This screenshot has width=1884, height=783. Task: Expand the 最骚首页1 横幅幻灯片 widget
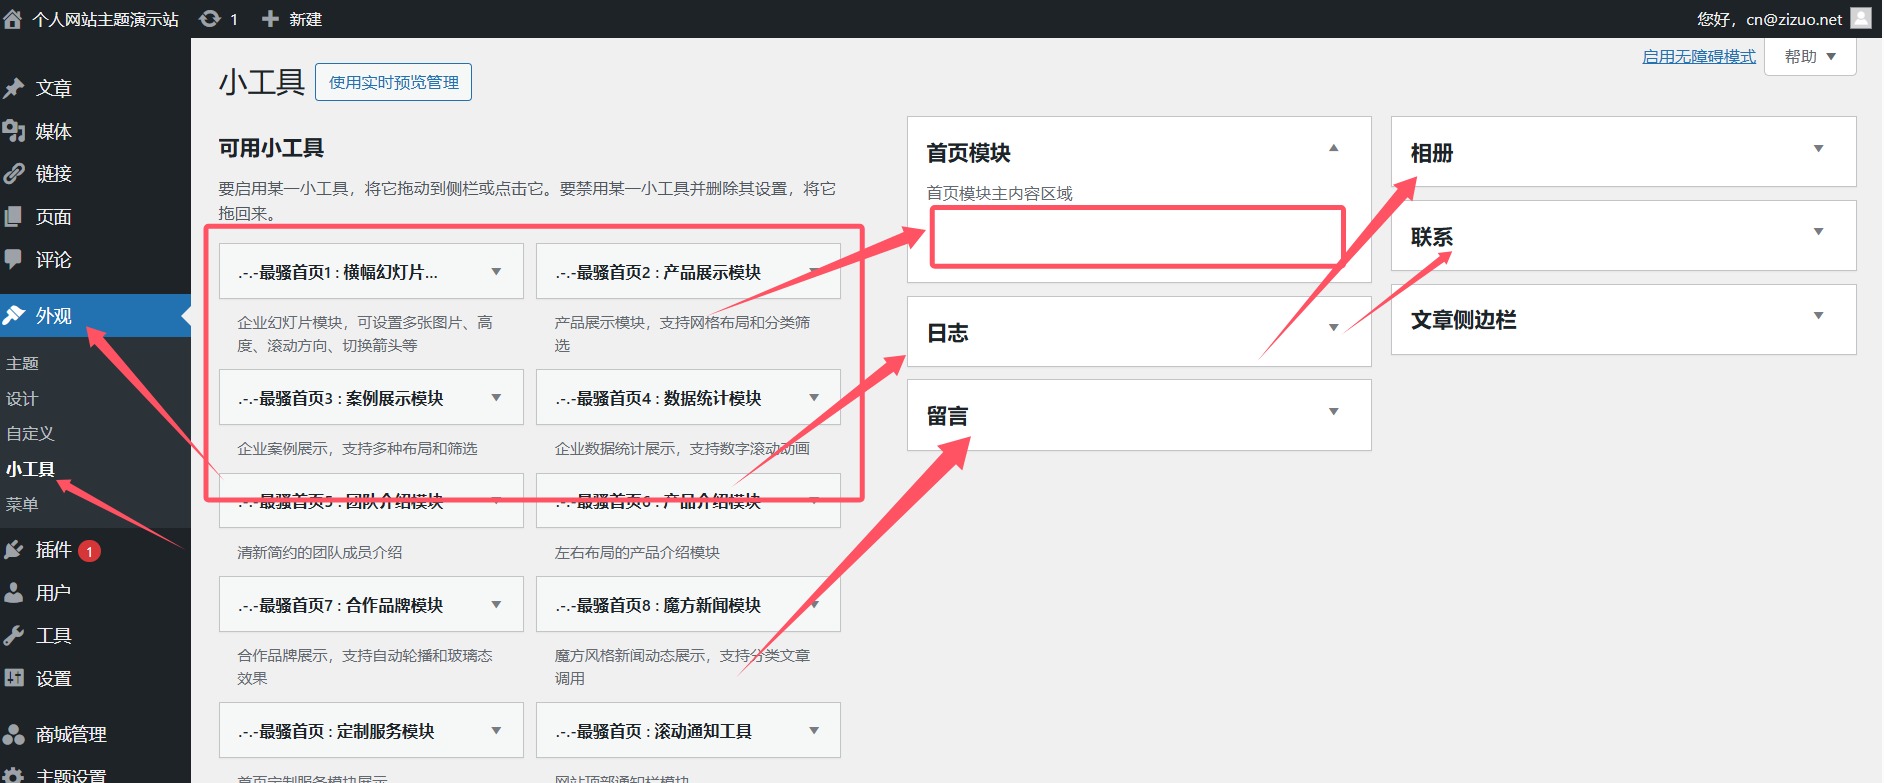tap(496, 272)
